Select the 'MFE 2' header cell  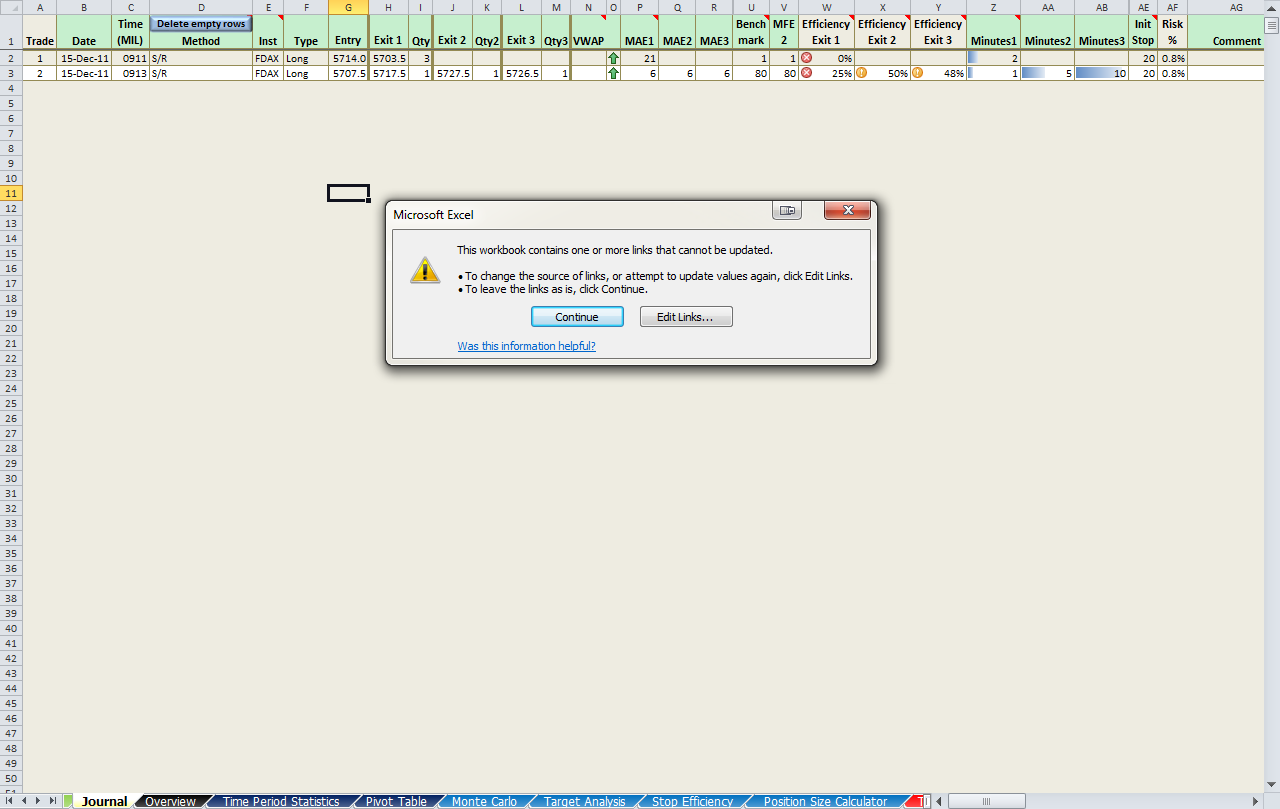click(x=784, y=33)
